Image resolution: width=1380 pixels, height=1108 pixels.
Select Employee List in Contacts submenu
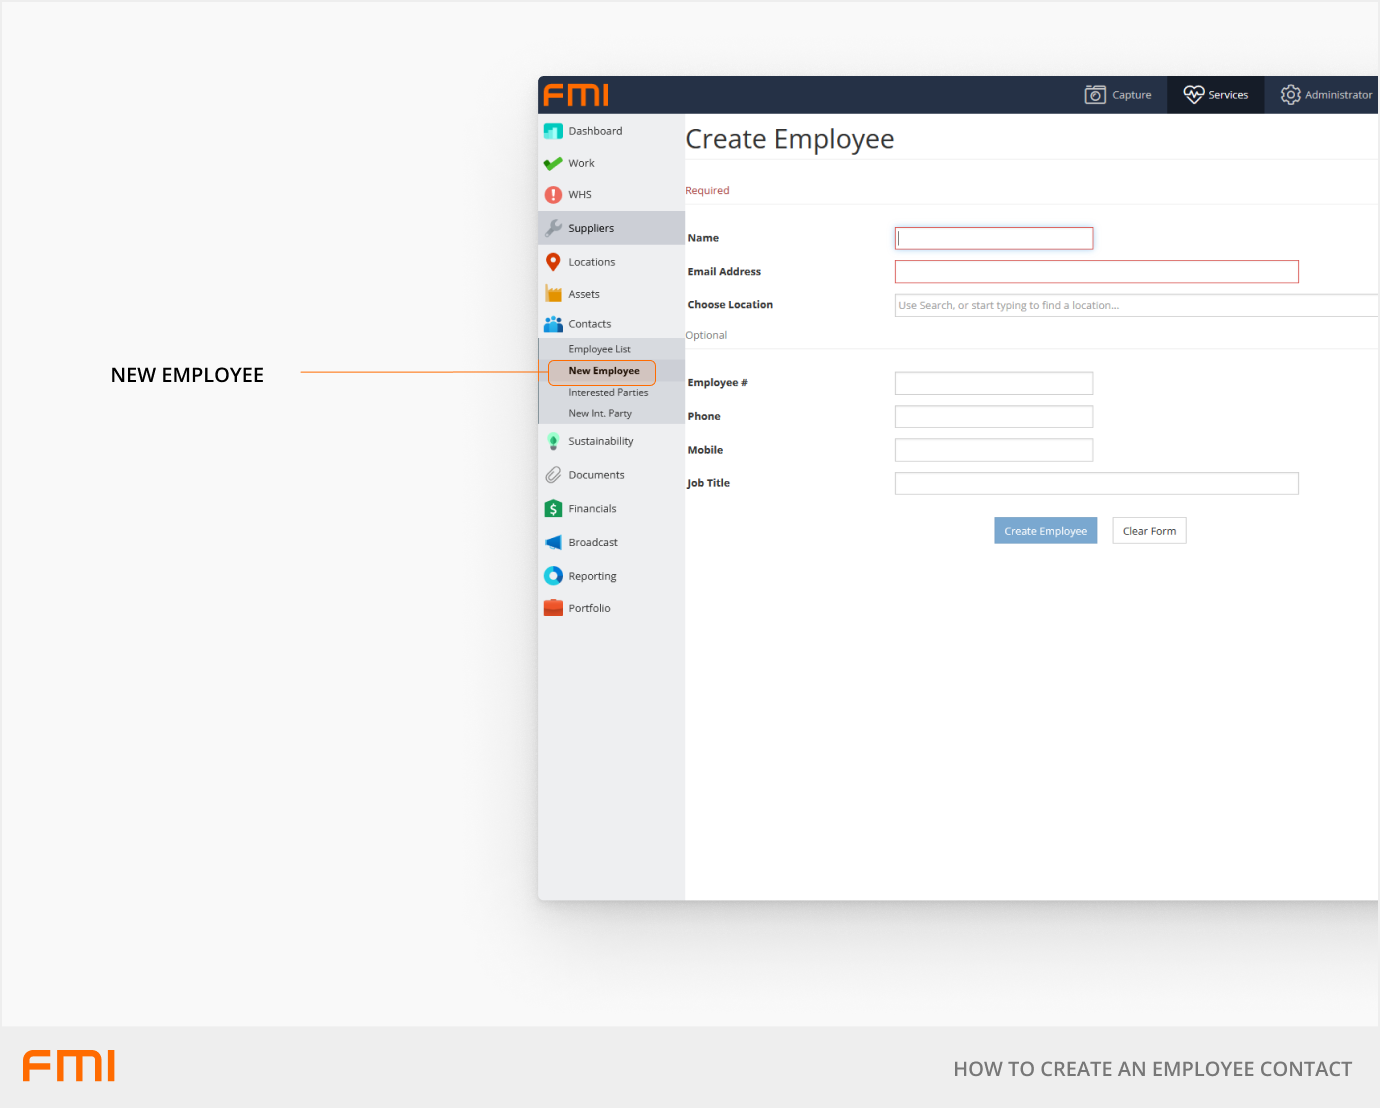click(x=599, y=349)
